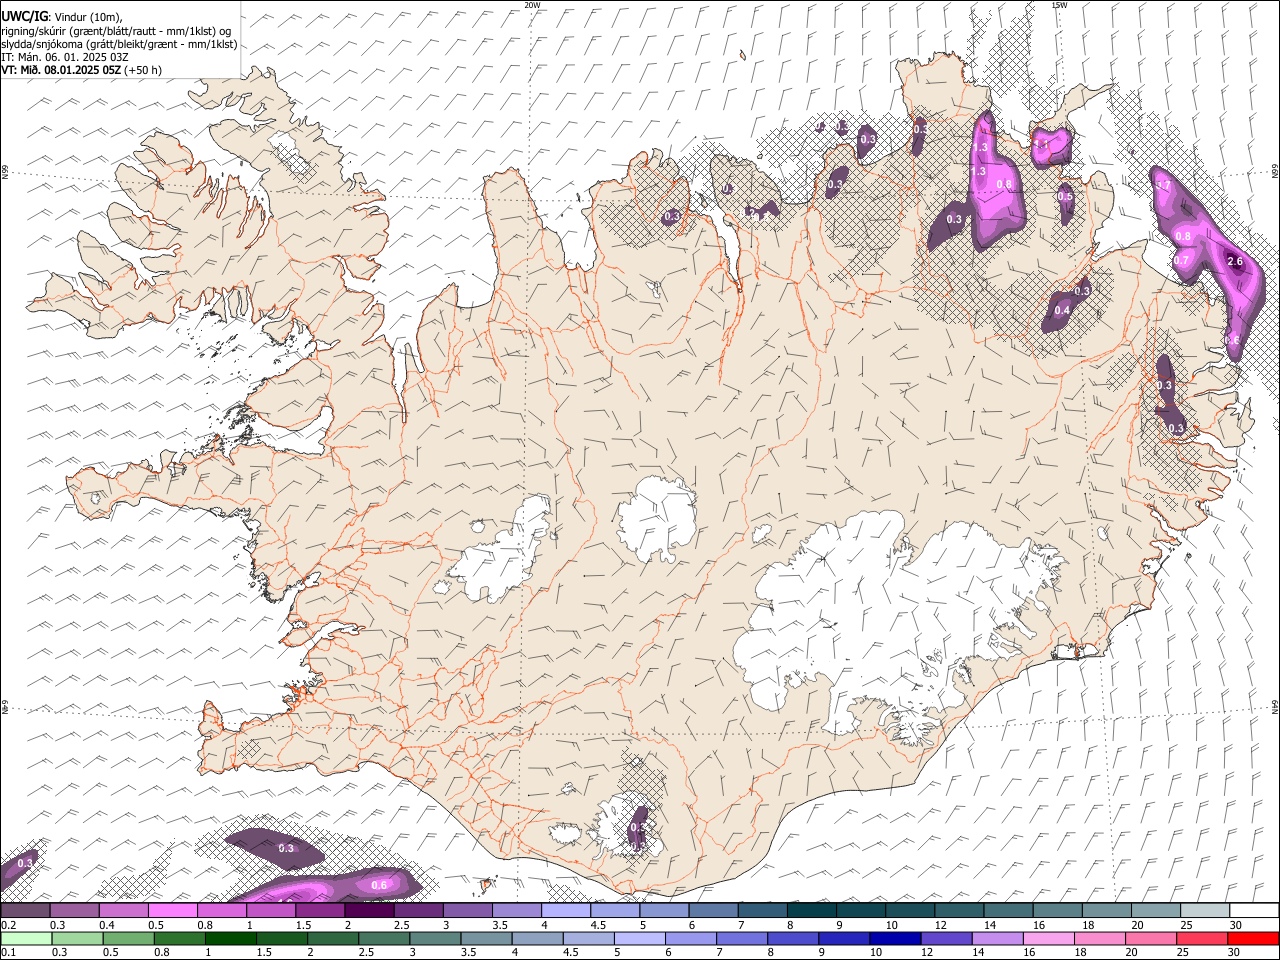Click the '15W' longitude label
The image size is (1280, 960).
point(1059,5)
